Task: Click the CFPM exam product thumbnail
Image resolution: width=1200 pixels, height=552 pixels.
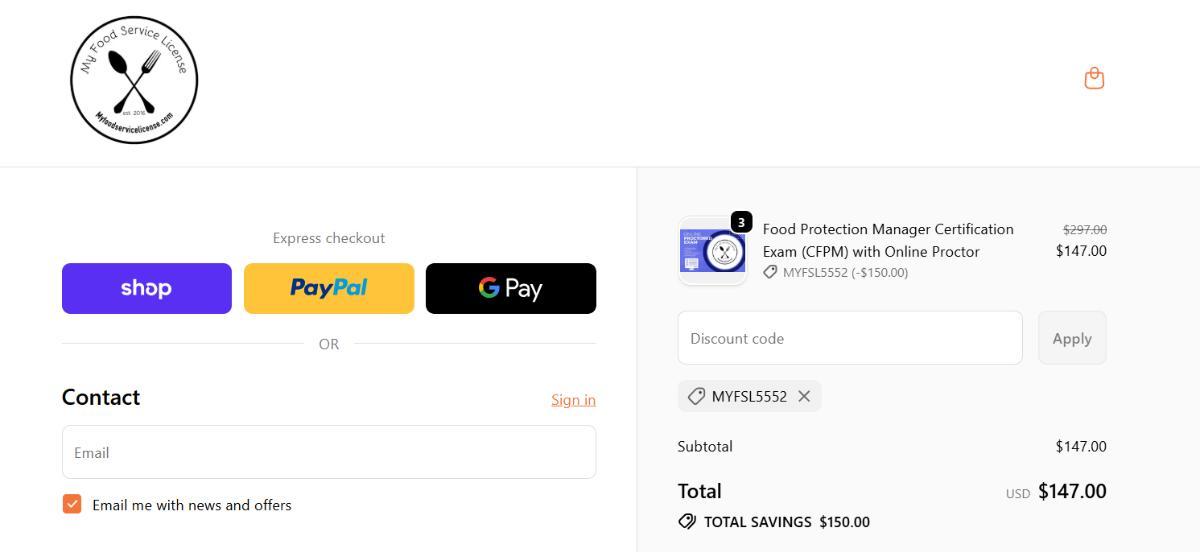Action: coord(712,251)
